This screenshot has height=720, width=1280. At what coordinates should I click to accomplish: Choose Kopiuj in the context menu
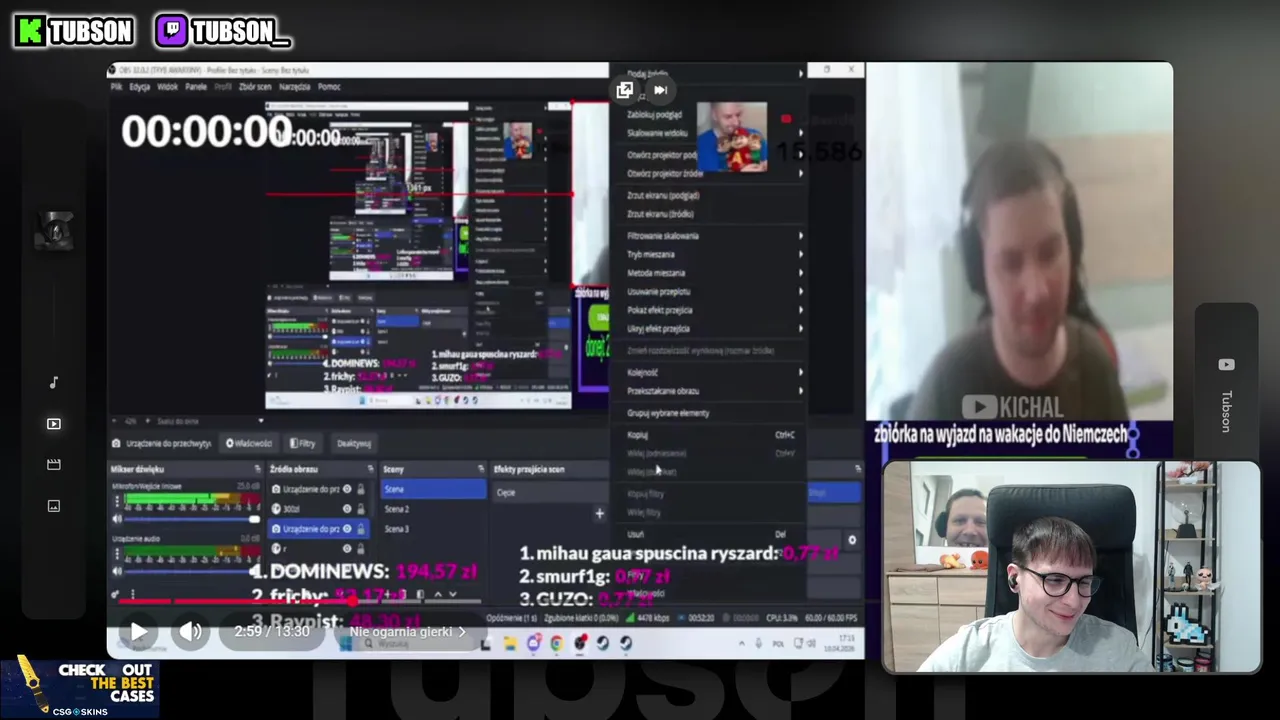coord(708,435)
